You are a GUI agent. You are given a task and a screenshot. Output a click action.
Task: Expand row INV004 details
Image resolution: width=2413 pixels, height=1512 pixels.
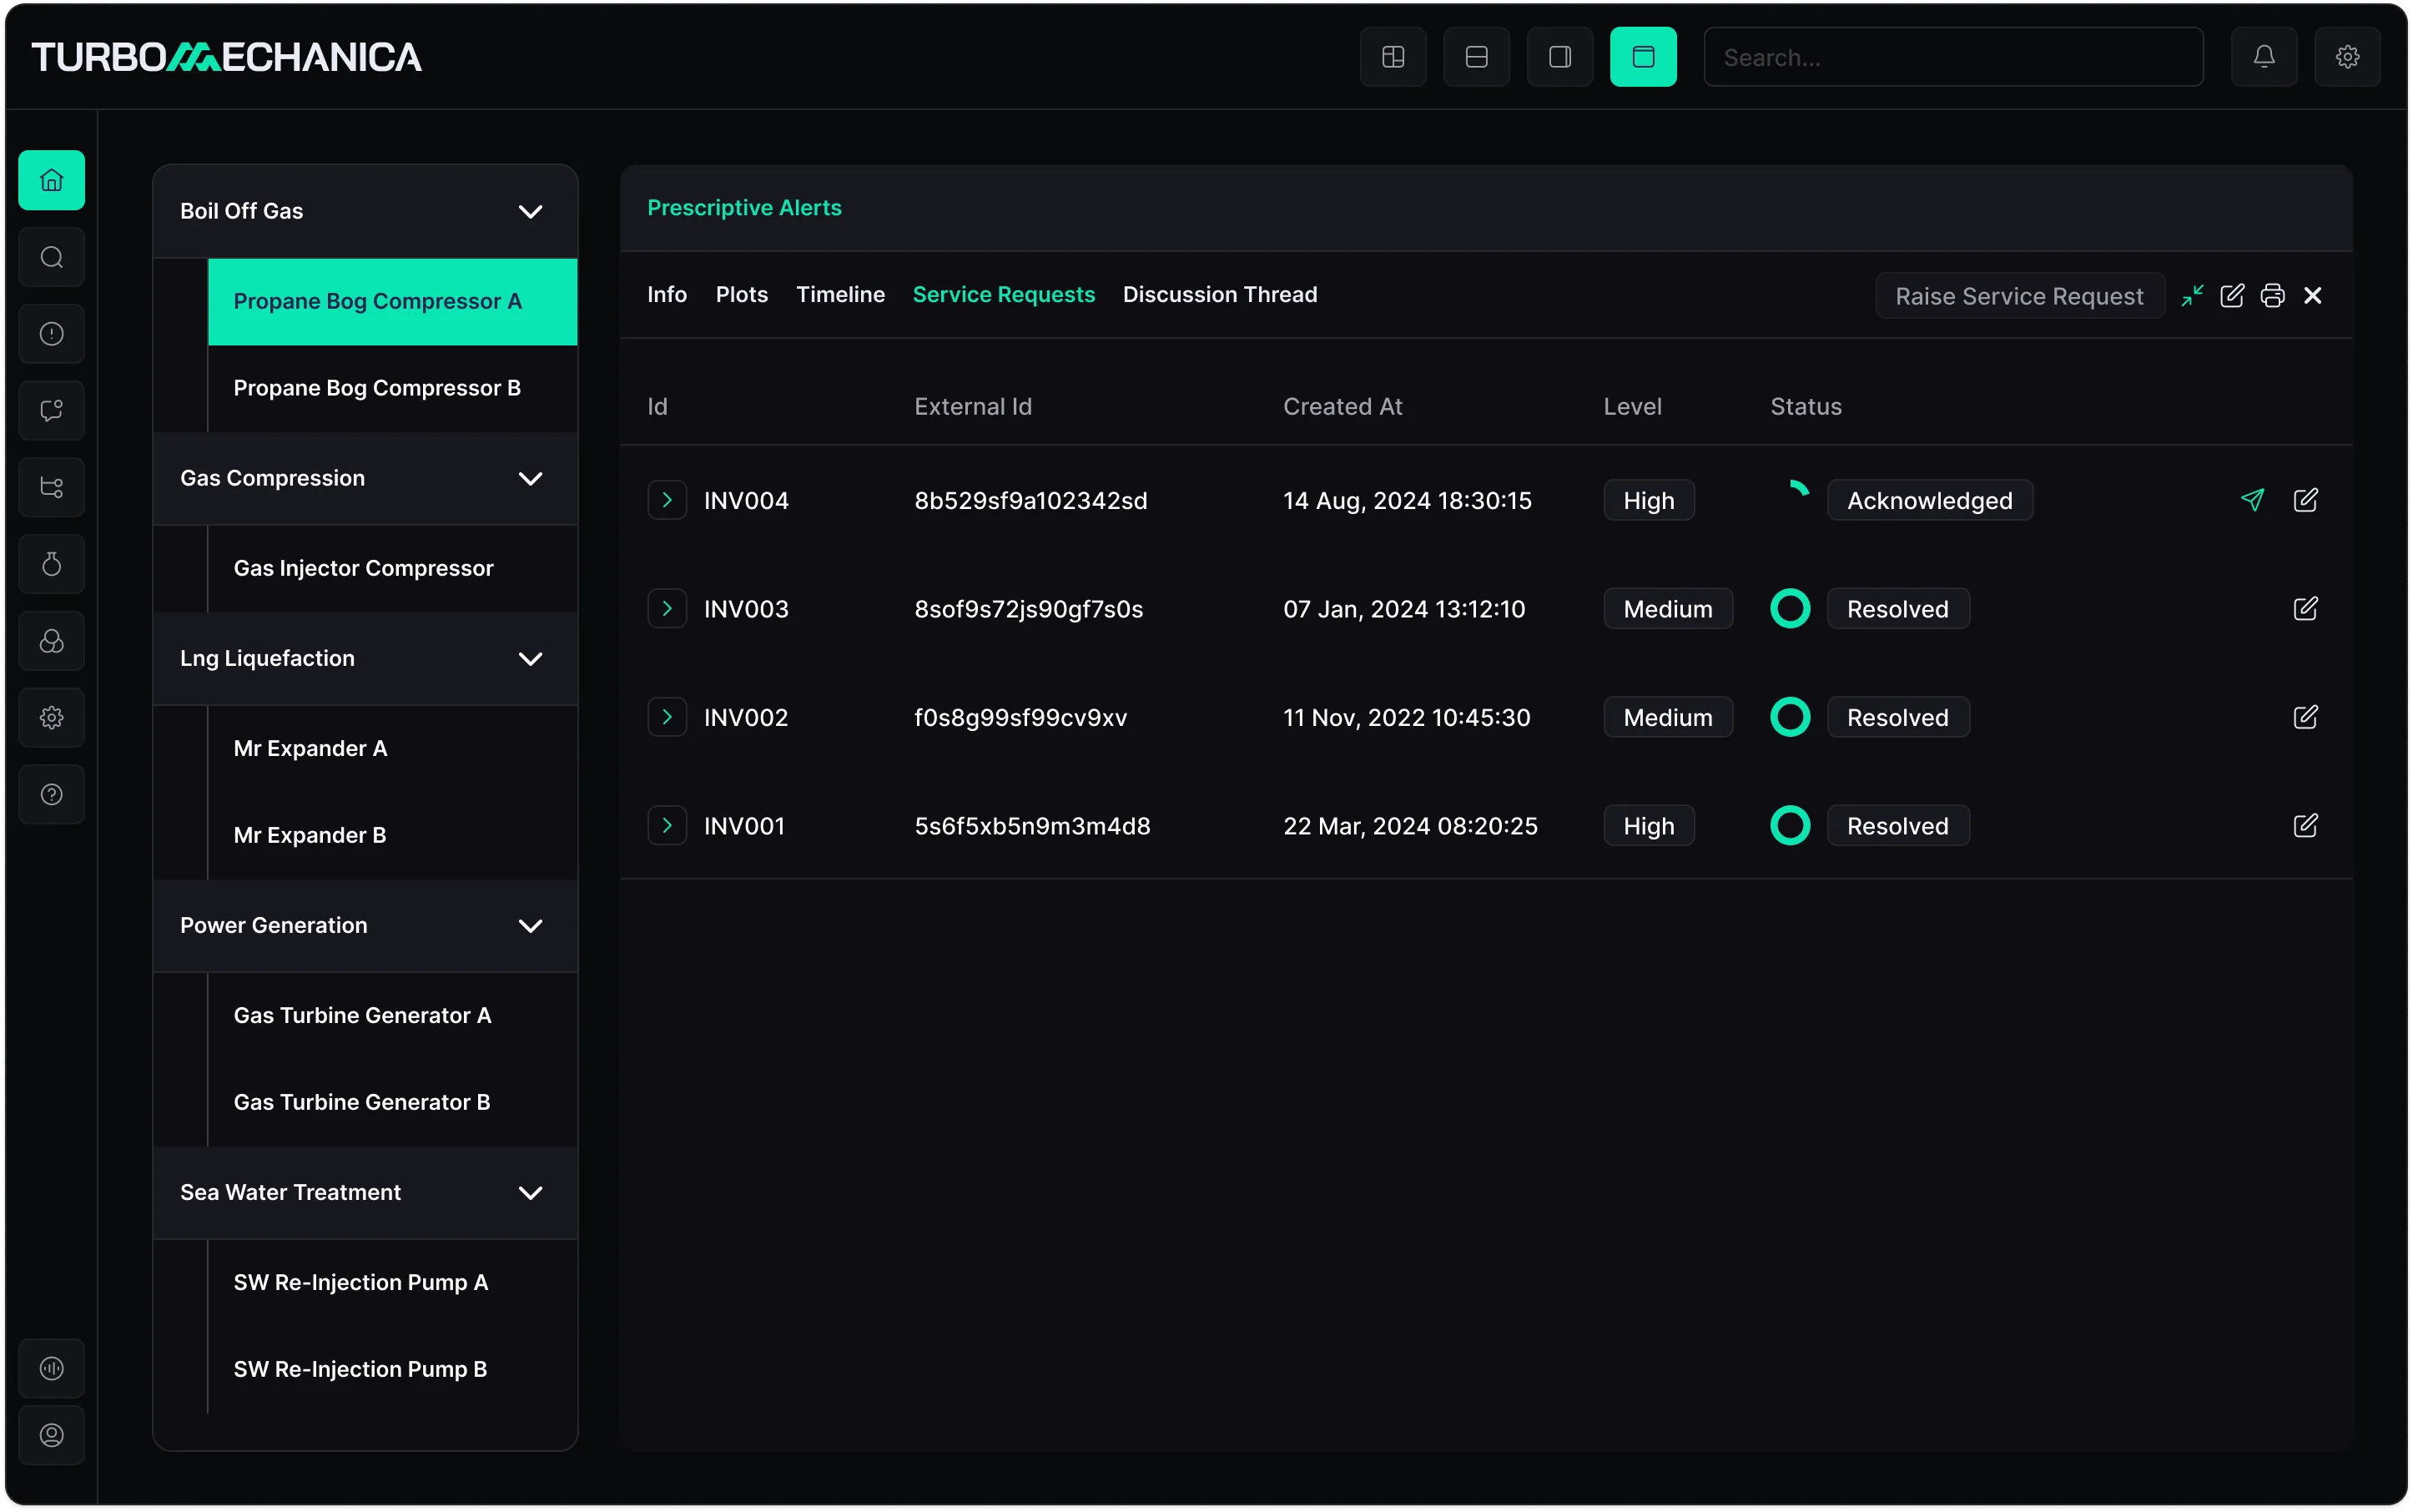pos(667,500)
